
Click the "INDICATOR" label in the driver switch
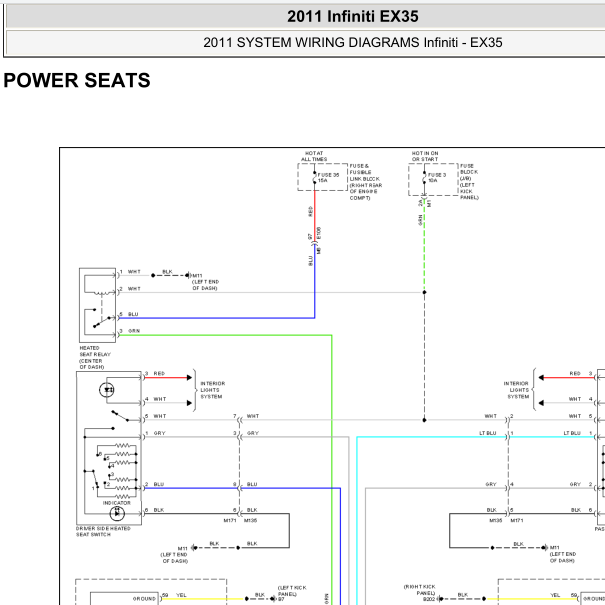point(117,503)
